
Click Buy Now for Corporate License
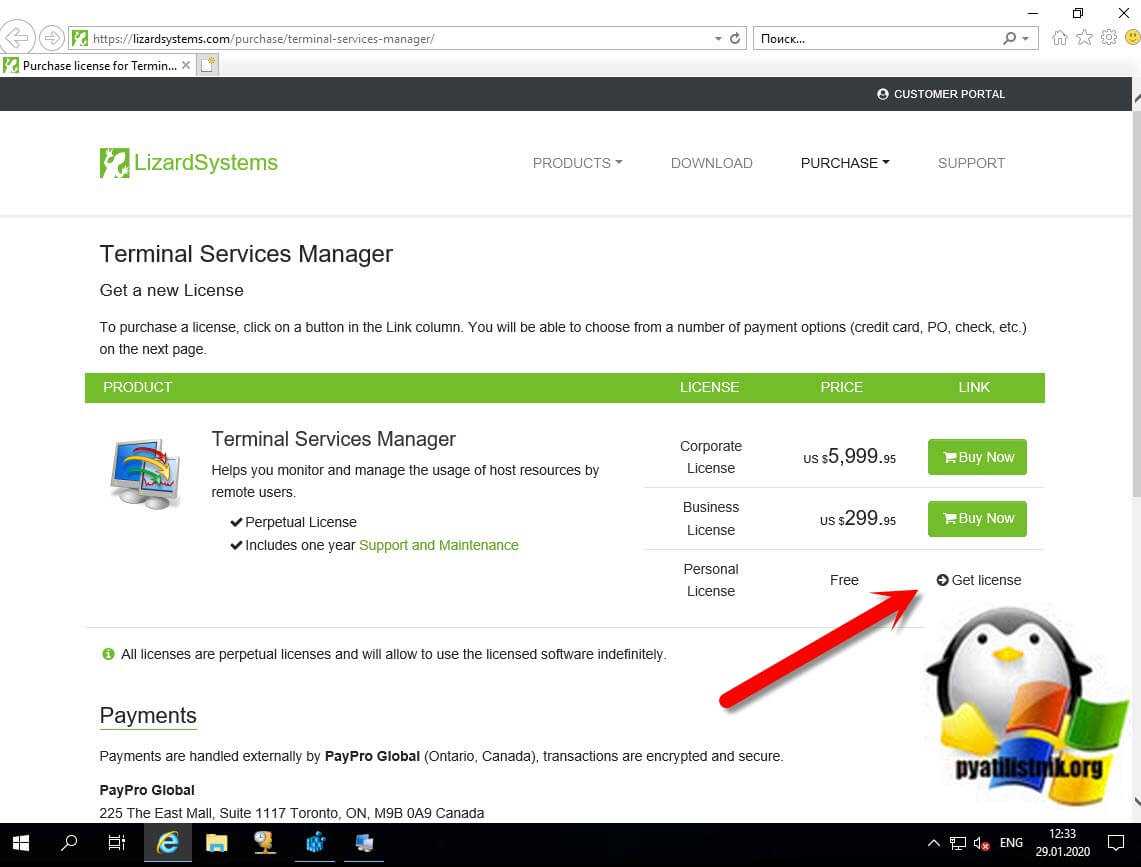[977, 457]
